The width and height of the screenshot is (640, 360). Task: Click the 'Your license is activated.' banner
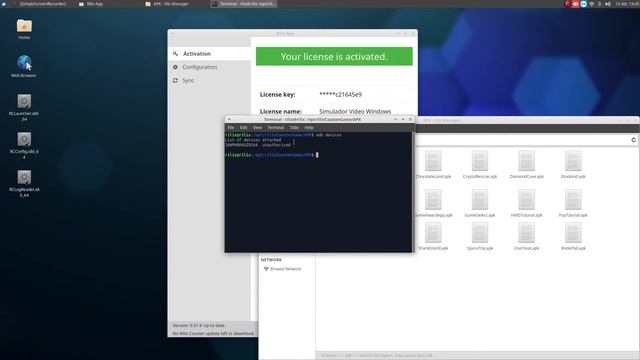(334, 56)
